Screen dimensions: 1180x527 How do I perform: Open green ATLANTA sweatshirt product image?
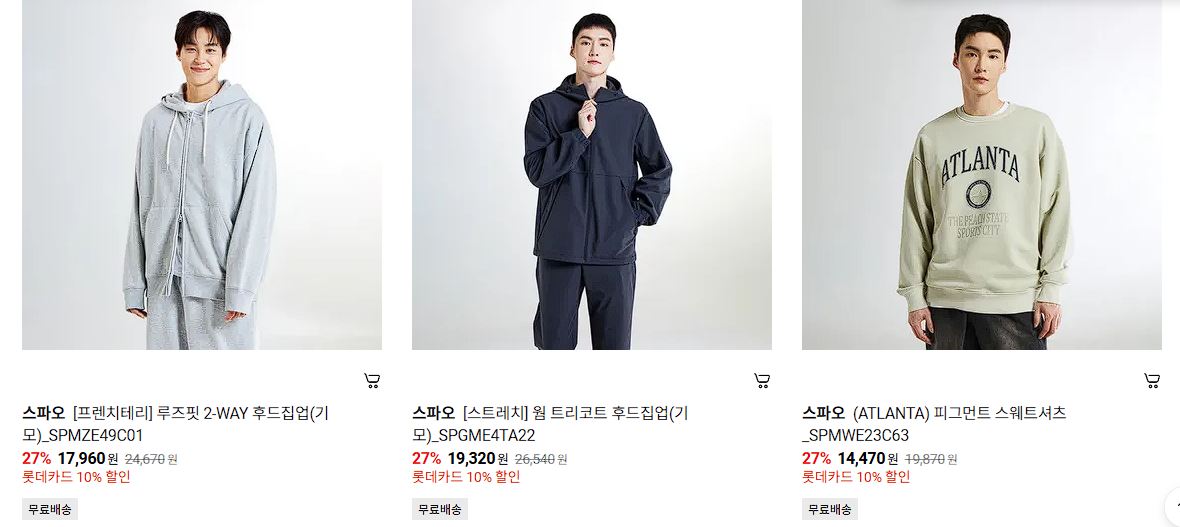pyautogui.click(x=981, y=175)
